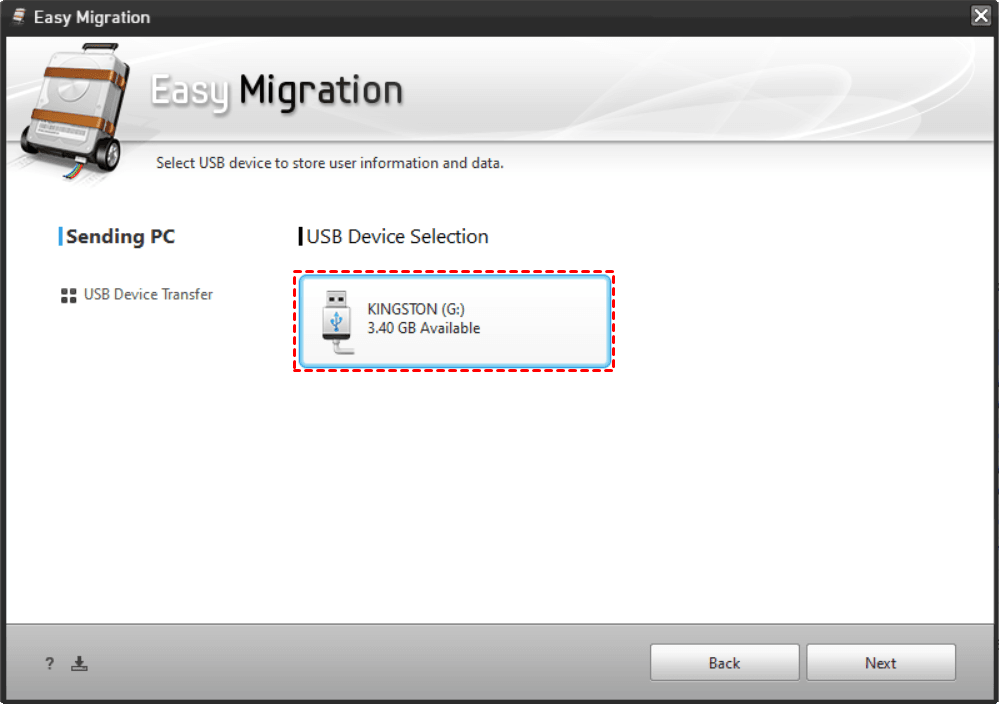This screenshot has width=999, height=704.
Task: Click the app icon in the title bar
Action: tap(18, 17)
